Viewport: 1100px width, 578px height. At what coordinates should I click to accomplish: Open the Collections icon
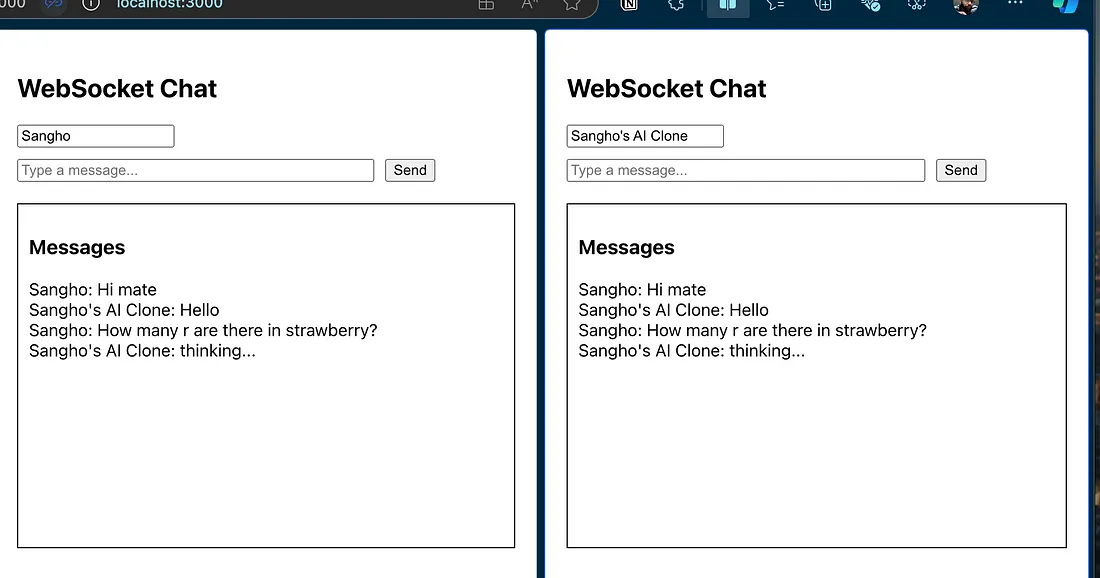click(823, 5)
